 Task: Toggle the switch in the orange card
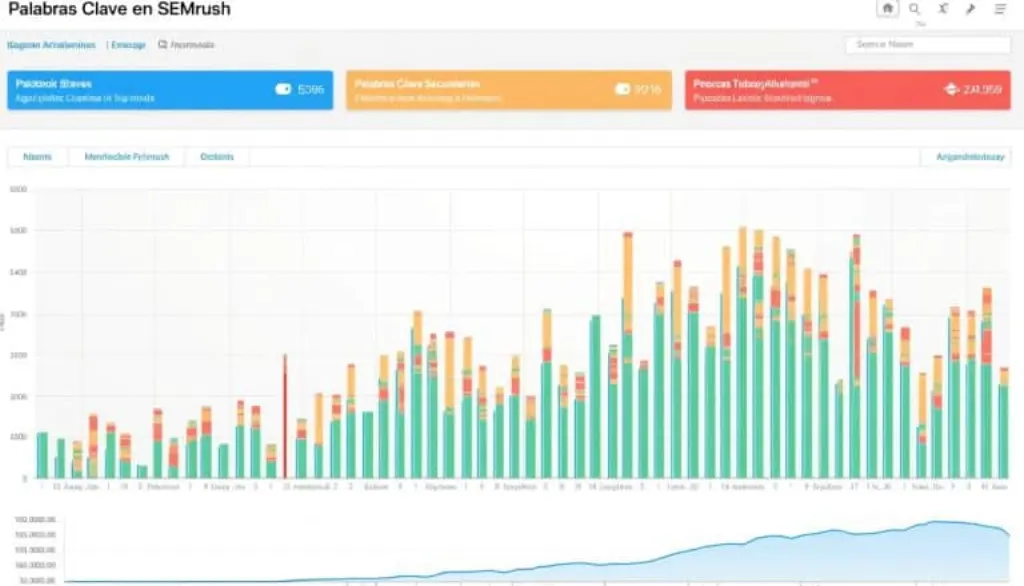(x=622, y=89)
